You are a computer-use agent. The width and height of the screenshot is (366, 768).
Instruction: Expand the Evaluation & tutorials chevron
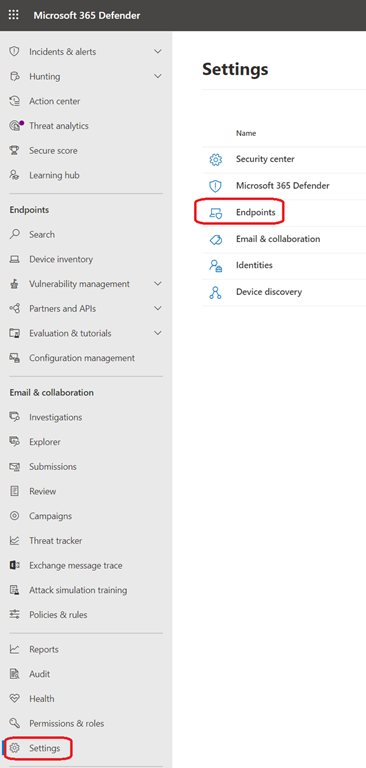157,333
